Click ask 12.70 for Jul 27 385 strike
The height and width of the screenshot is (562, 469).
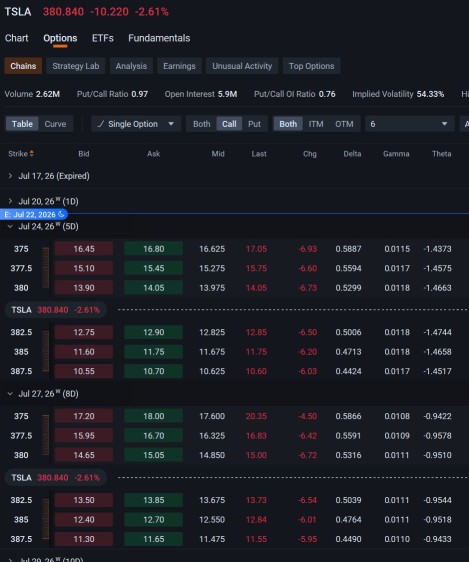tap(154, 519)
